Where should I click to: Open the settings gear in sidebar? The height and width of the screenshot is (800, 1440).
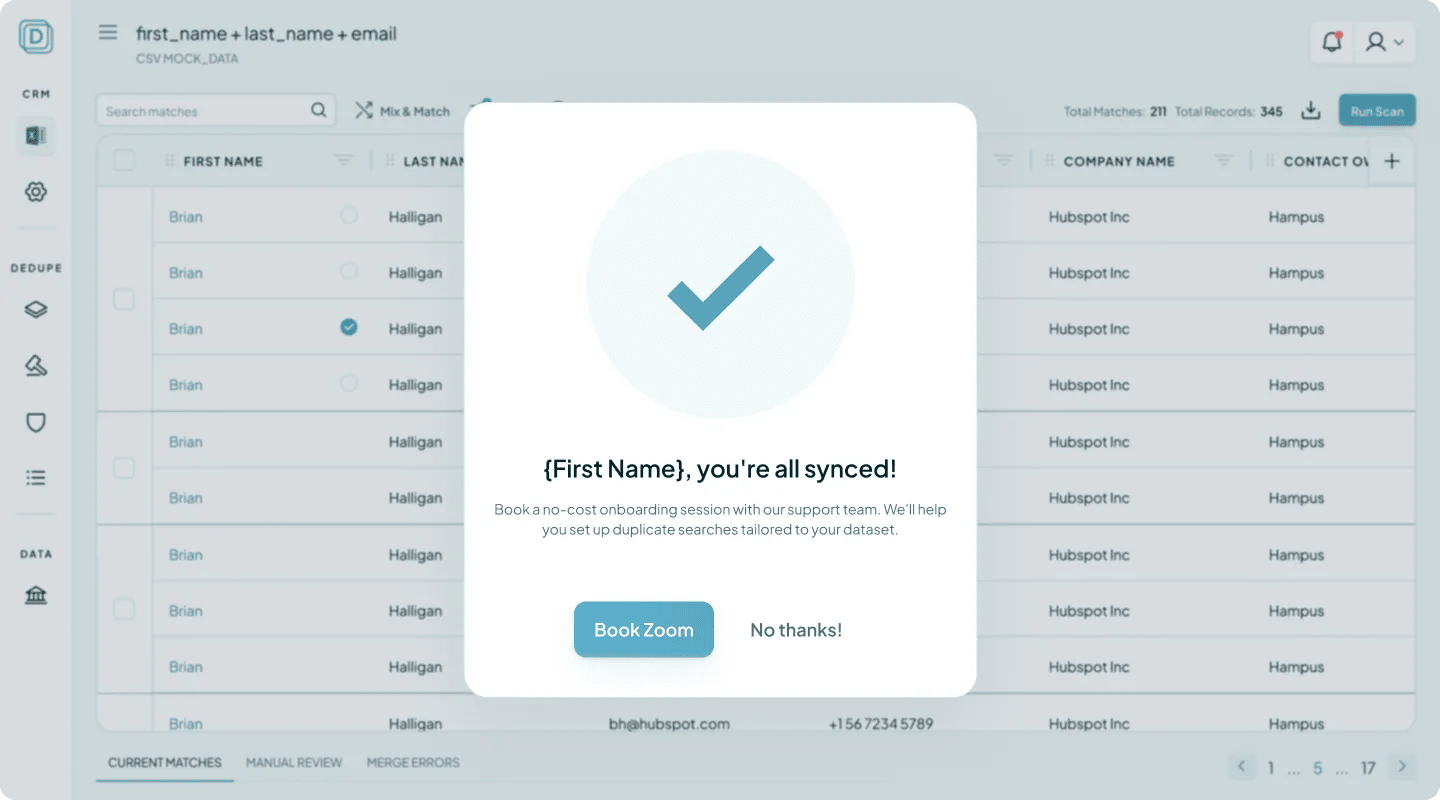click(x=36, y=192)
